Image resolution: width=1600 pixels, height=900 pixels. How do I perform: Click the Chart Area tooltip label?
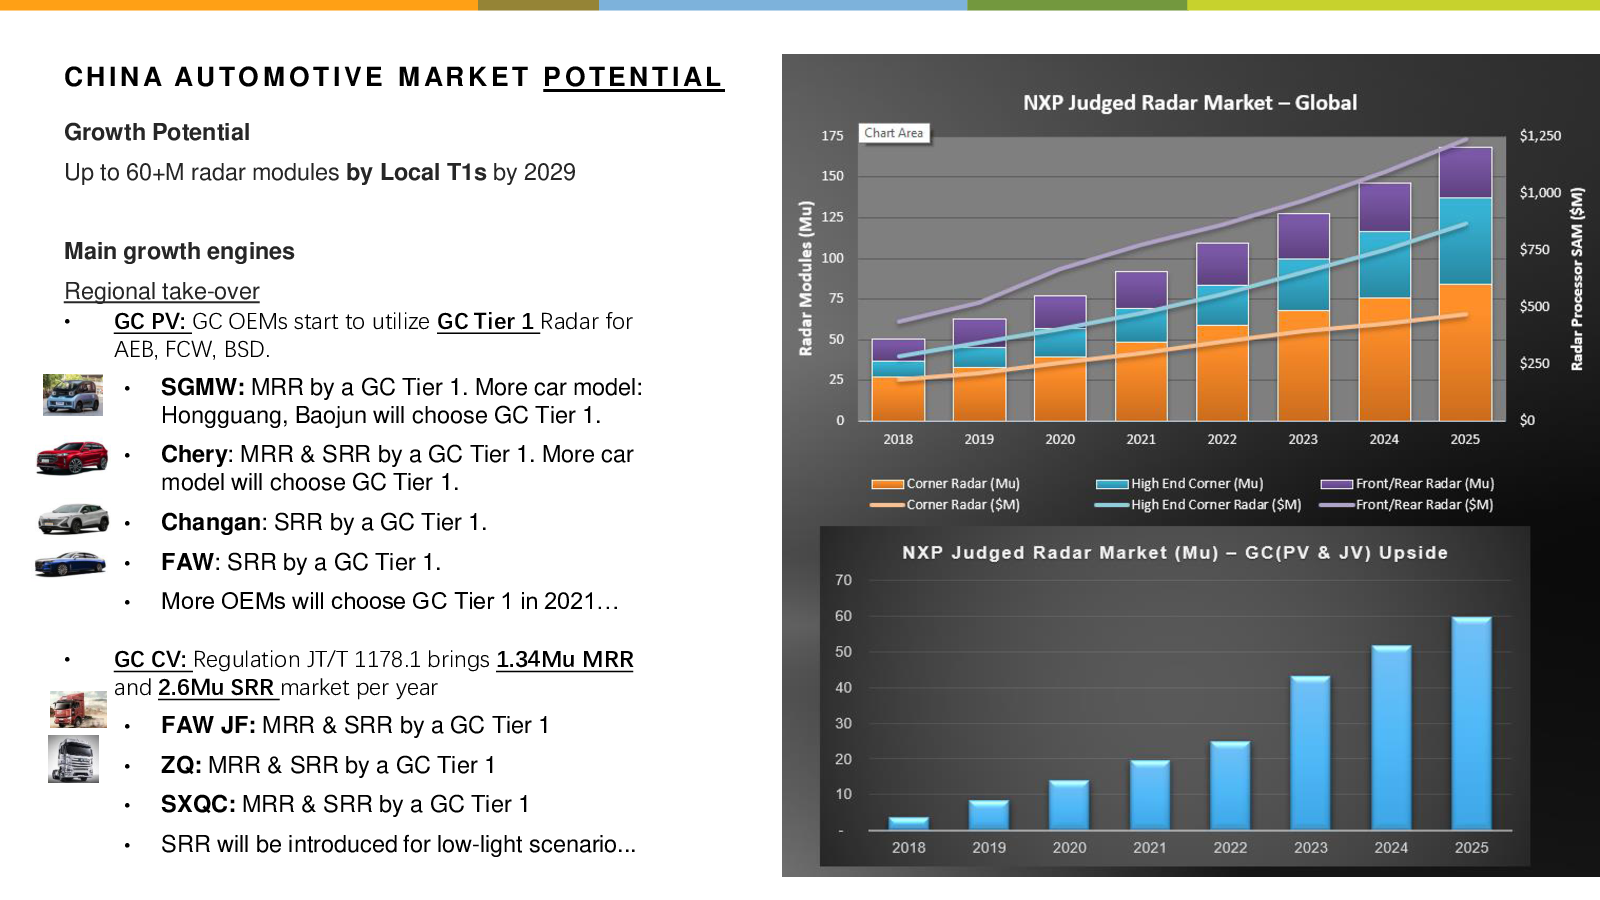click(x=894, y=133)
